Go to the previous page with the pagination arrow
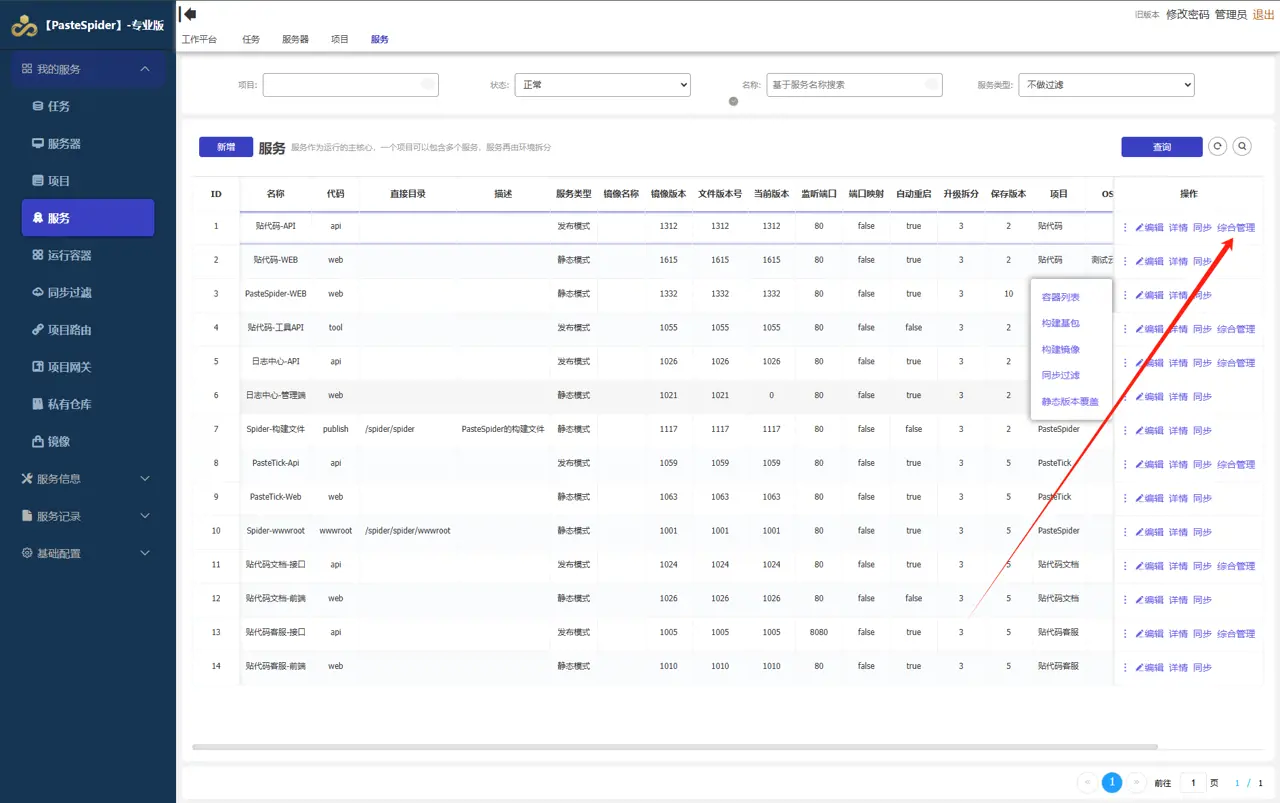 coord(1087,783)
